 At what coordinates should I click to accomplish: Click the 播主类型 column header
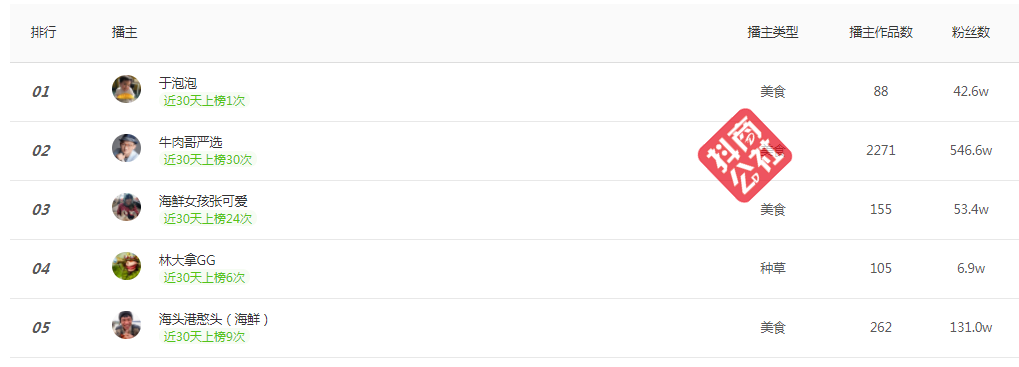tap(773, 32)
